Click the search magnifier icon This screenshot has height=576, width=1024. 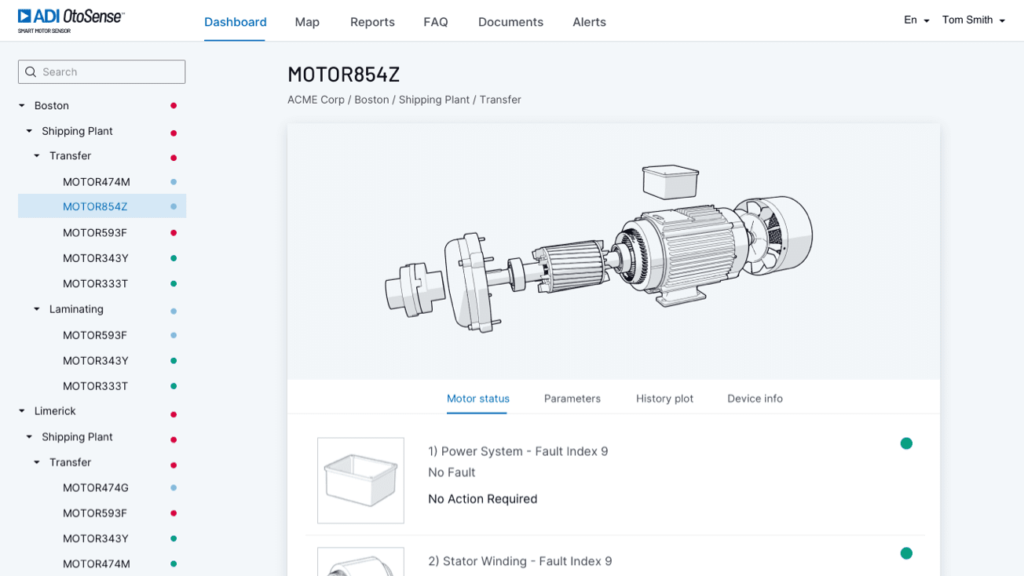31,71
